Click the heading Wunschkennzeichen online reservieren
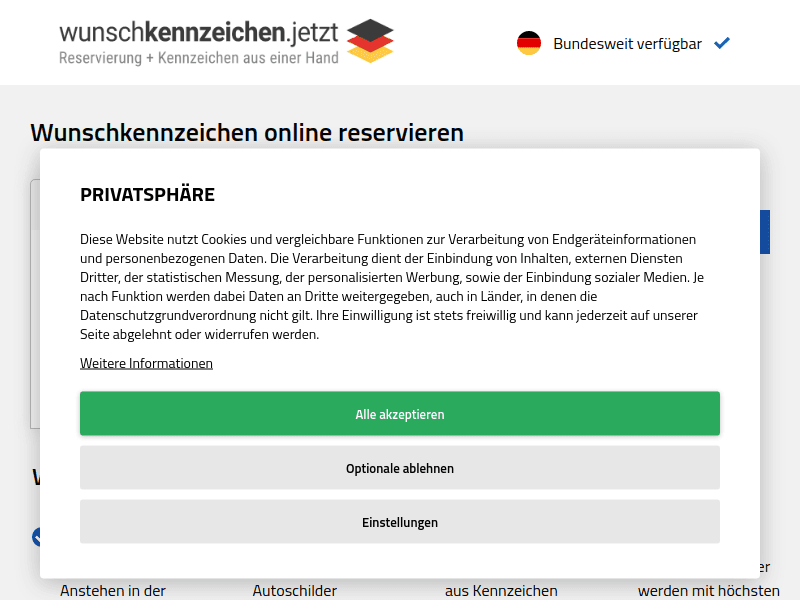Viewport: 800px width, 600px height. [x=246, y=132]
